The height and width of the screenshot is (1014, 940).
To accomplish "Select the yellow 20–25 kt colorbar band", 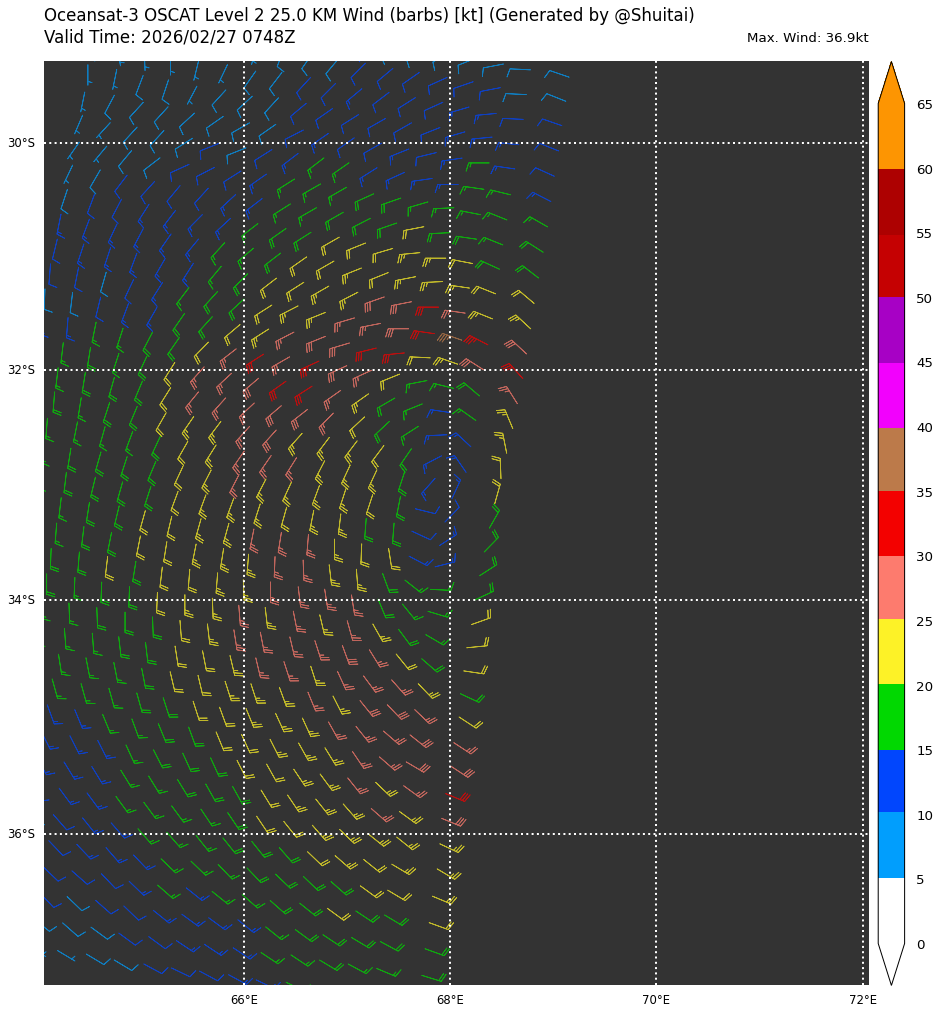I will pyautogui.click(x=891, y=651).
